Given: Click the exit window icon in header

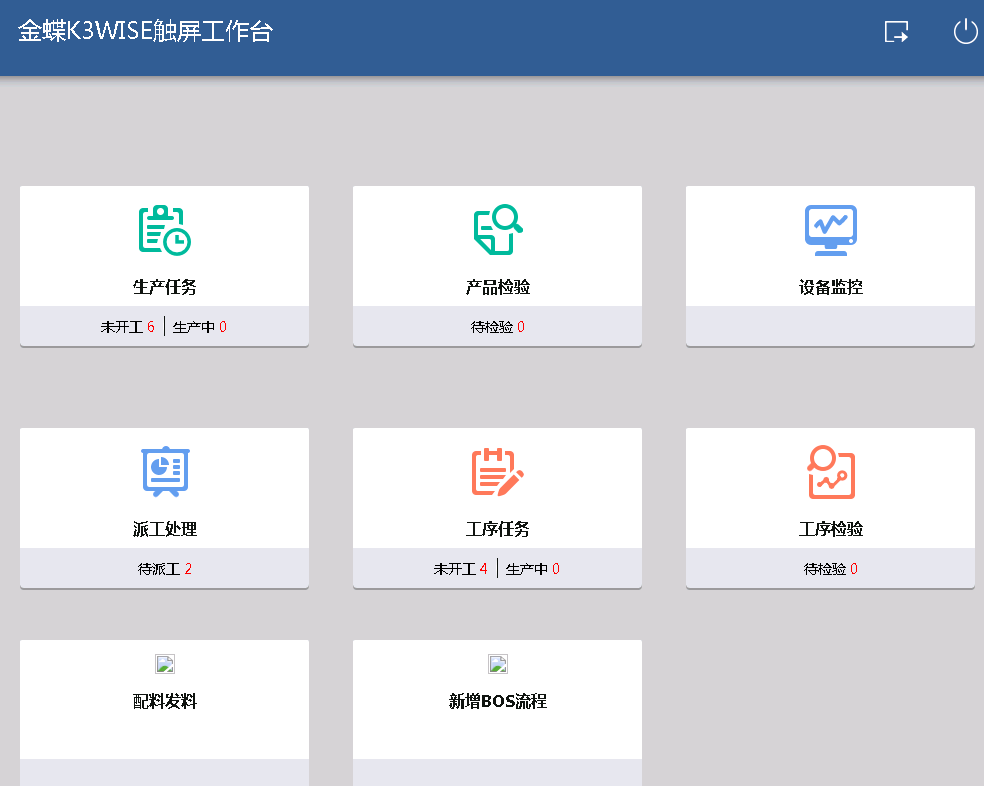Looking at the screenshot, I should click(x=897, y=32).
